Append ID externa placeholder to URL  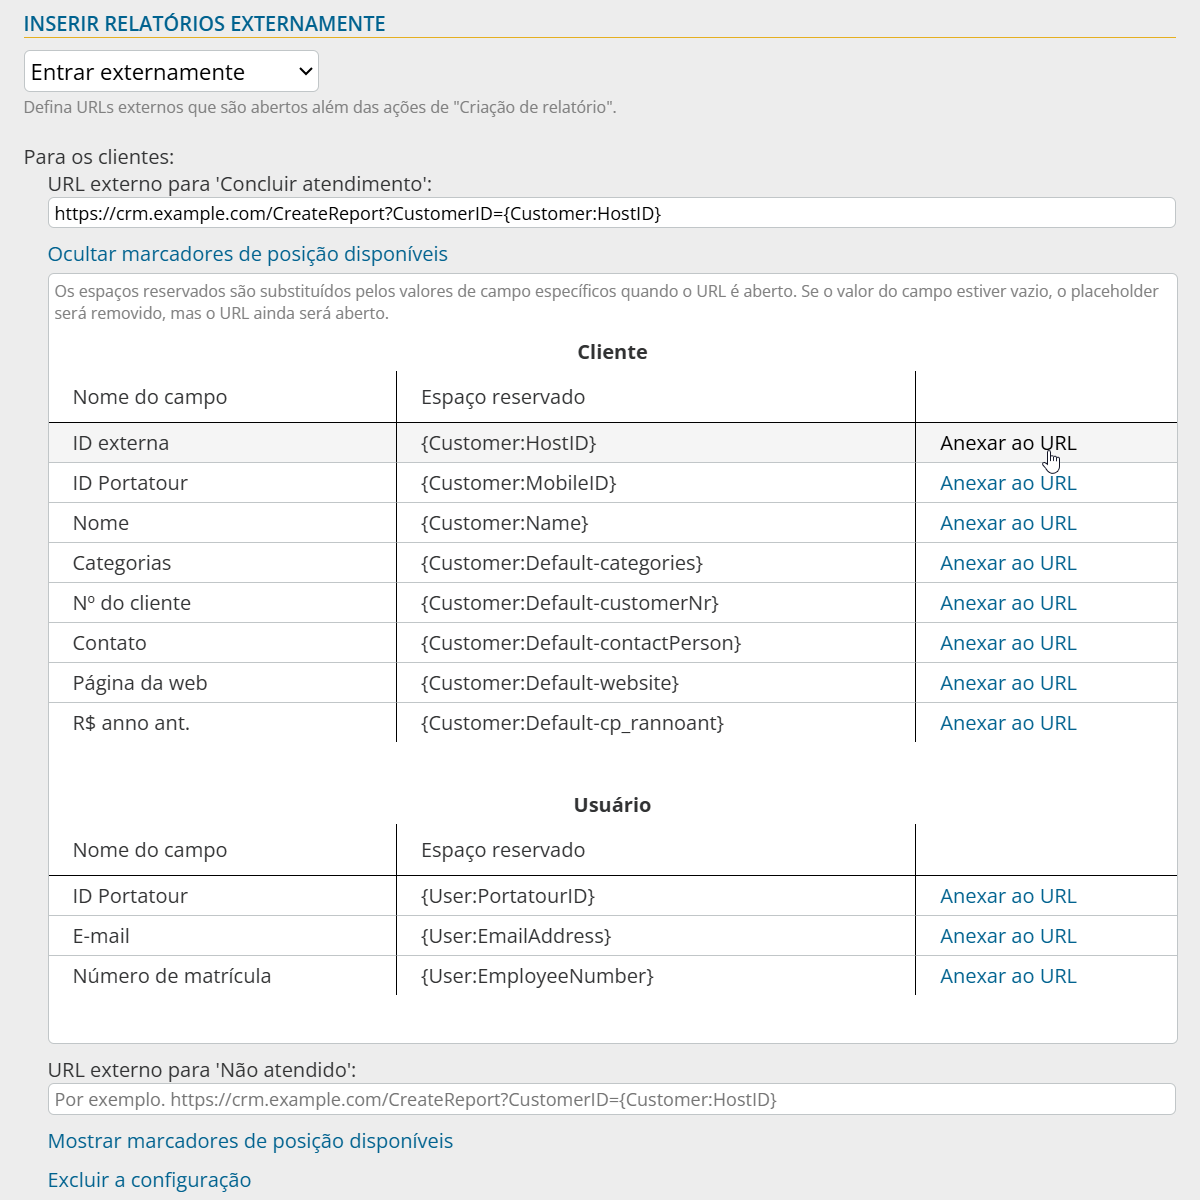pyautogui.click(x=1007, y=443)
